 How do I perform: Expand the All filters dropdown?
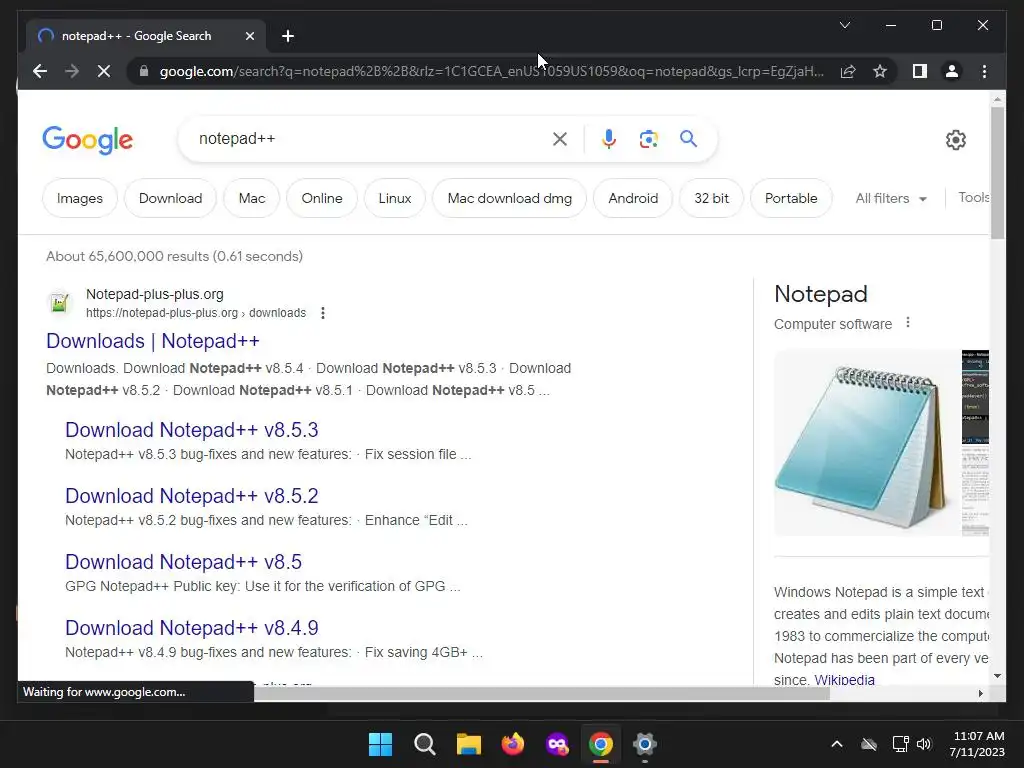tap(891, 198)
